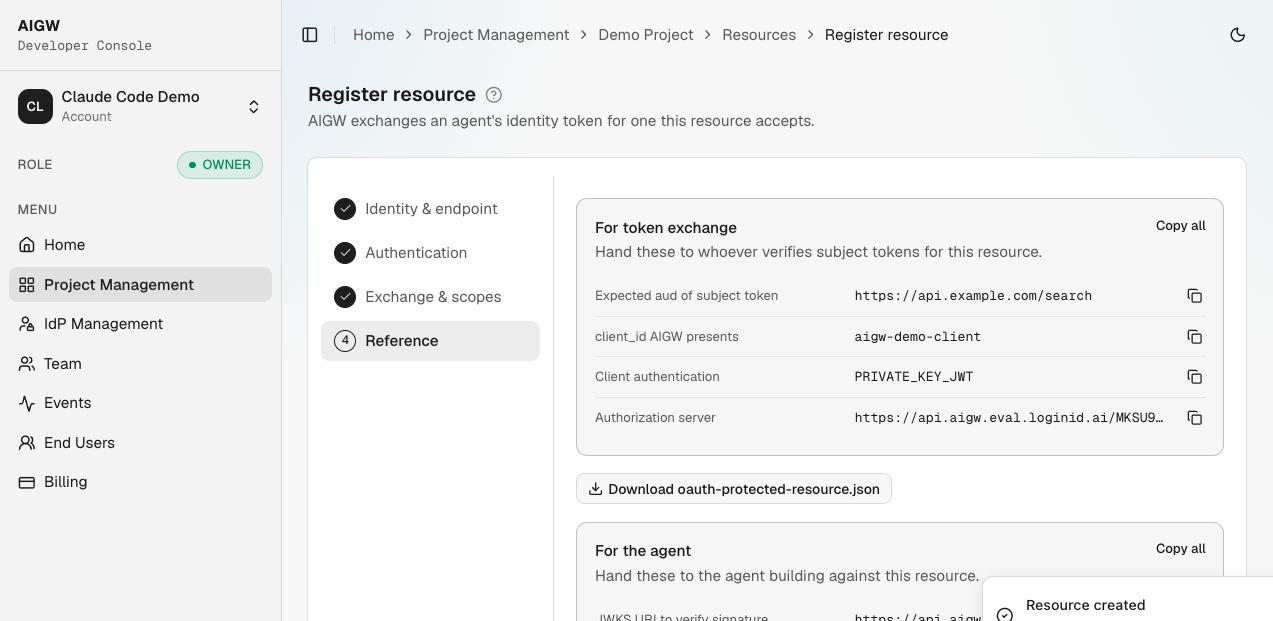Copy the Authorization server URL
The width and height of the screenshot is (1273, 621).
pyautogui.click(x=1194, y=418)
